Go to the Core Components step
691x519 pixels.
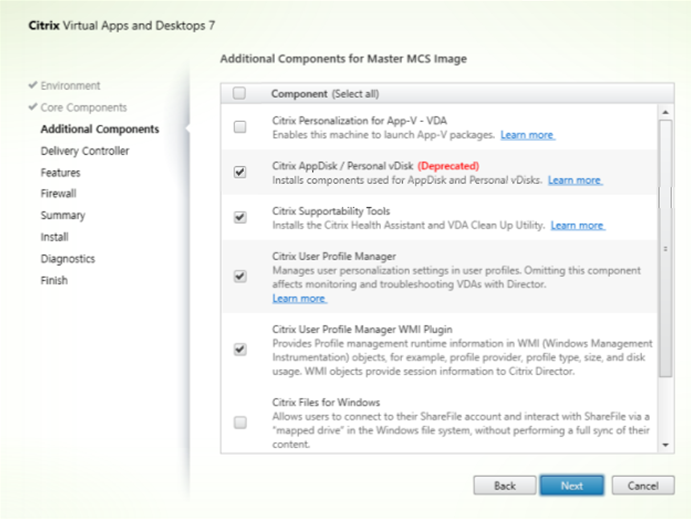84,108
